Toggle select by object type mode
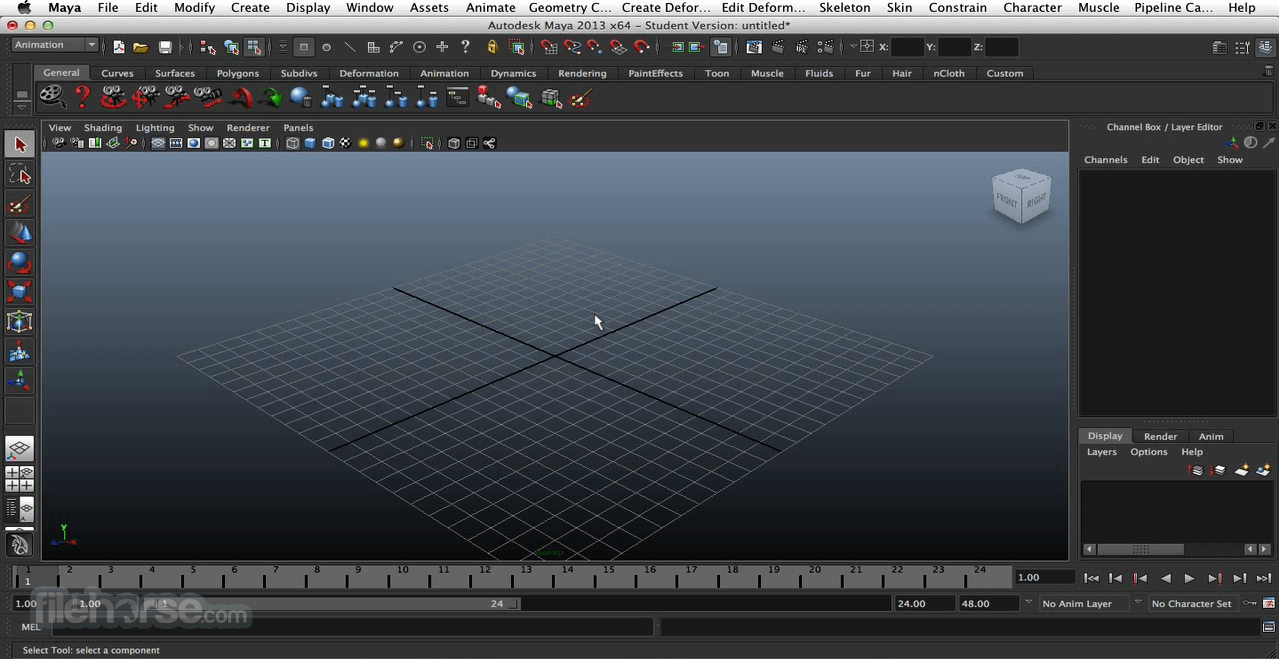This screenshot has width=1279, height=659. (x=232, y=46)
